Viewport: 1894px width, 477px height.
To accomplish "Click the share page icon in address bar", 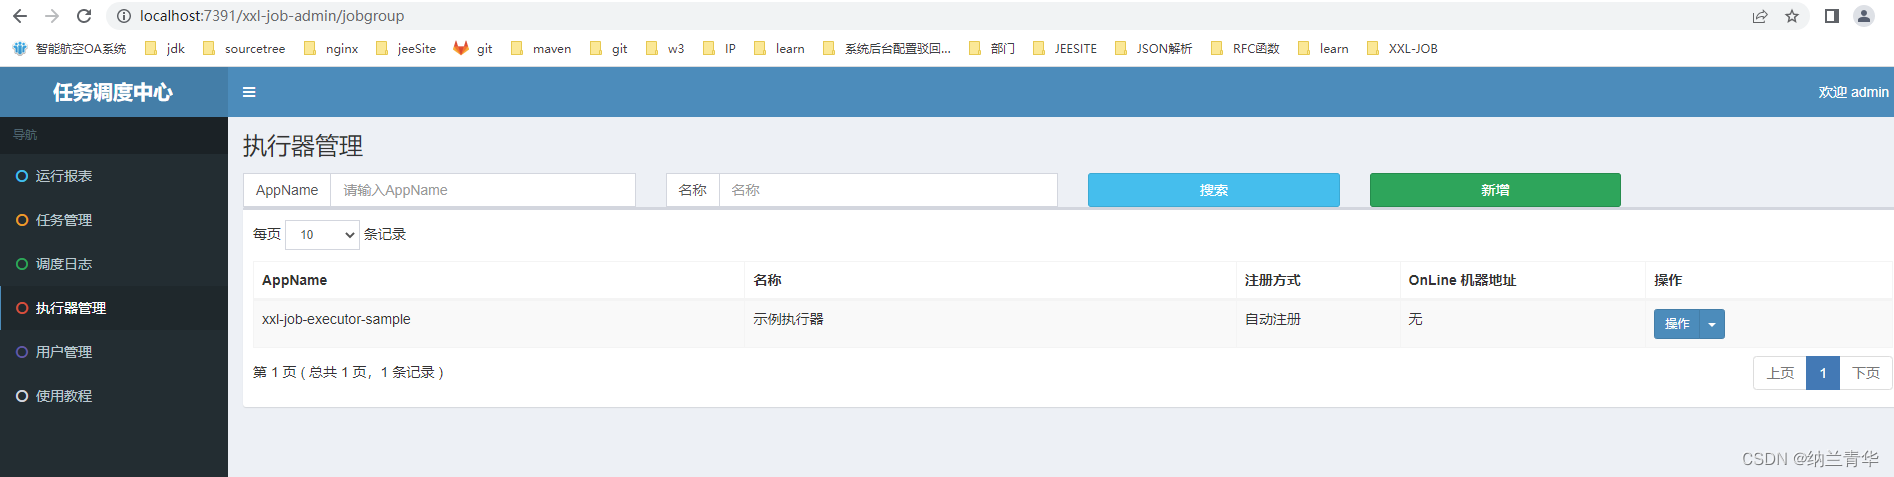I will (x=1760, y=16).
